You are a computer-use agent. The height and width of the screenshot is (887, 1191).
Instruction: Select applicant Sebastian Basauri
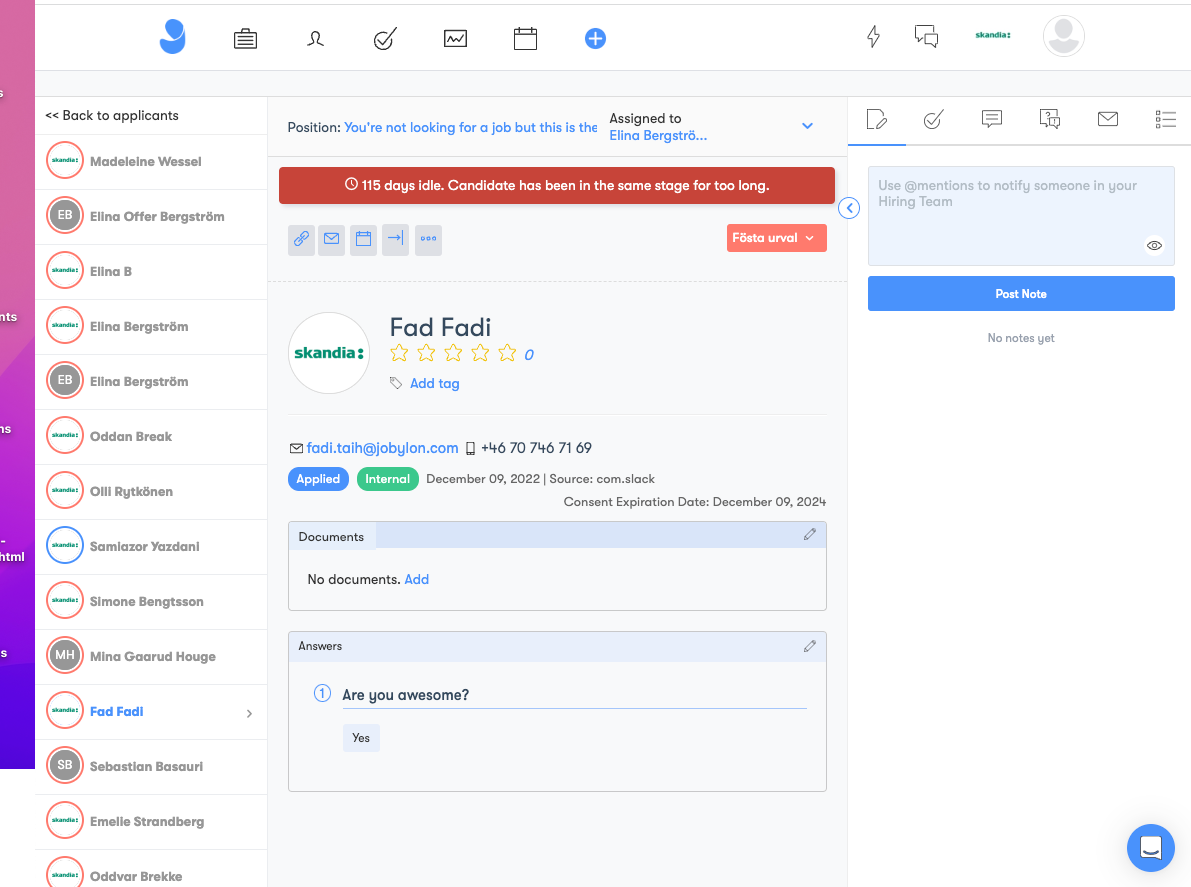[151, 766]
